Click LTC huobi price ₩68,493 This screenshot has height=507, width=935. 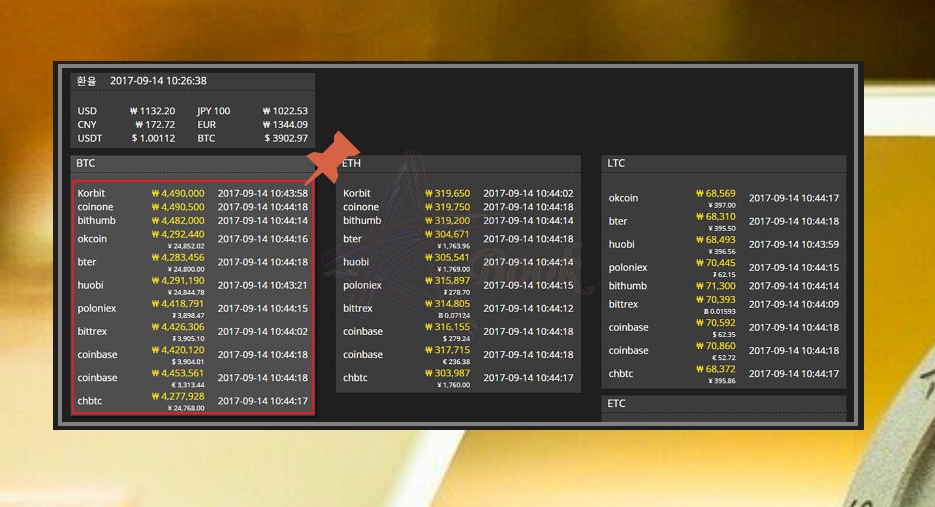click(x=716, y=240)
